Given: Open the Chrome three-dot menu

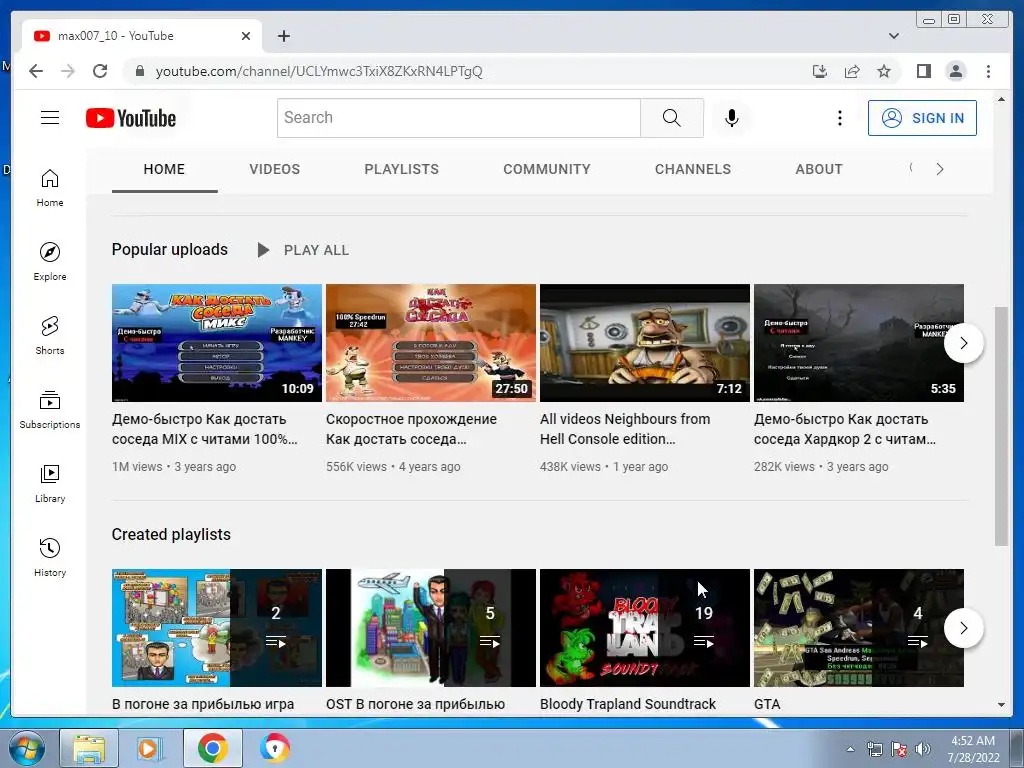Looking at the screenshot, I should (x=988, y=71).
